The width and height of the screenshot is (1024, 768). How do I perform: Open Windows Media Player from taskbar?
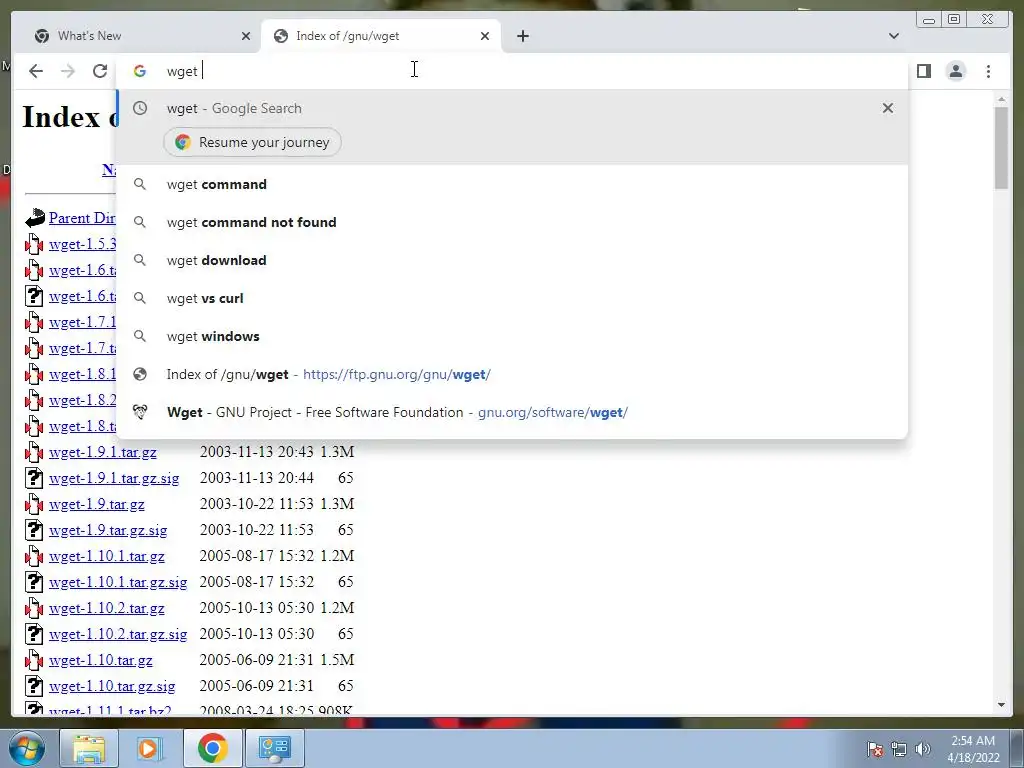pyautogui.click(x=150, y=748)
